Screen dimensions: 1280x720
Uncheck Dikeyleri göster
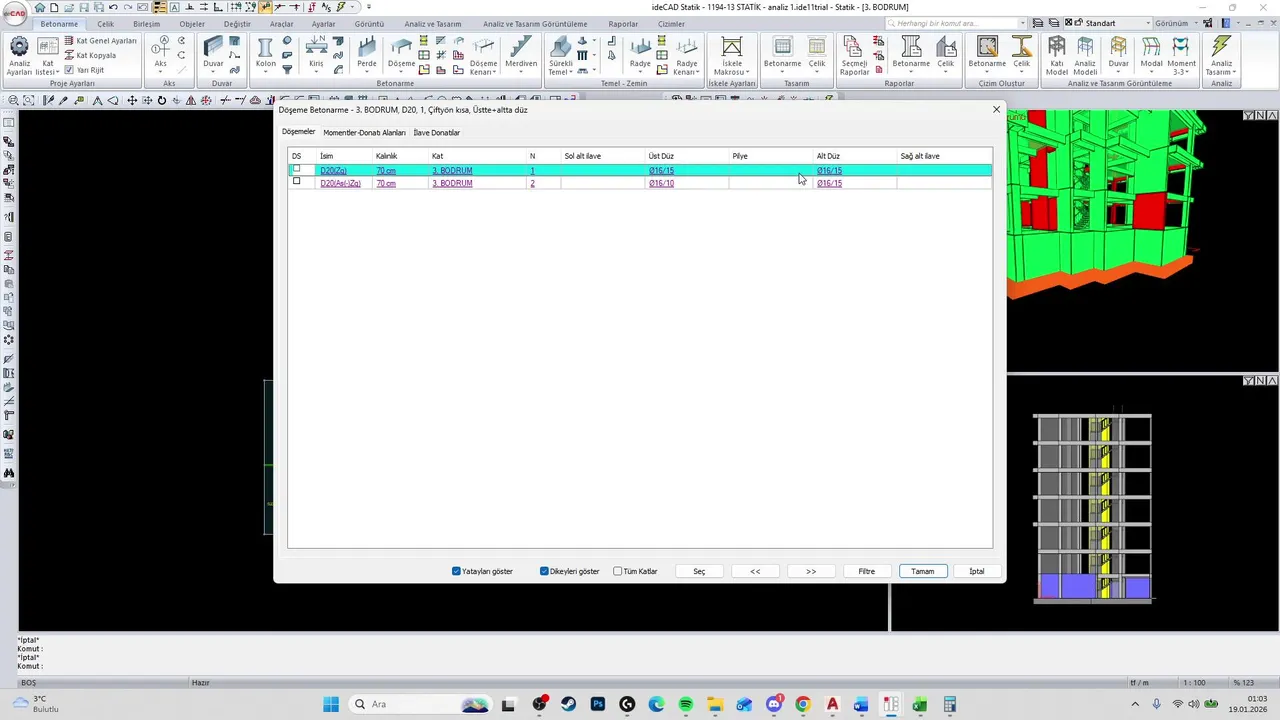tap(544, 571)
